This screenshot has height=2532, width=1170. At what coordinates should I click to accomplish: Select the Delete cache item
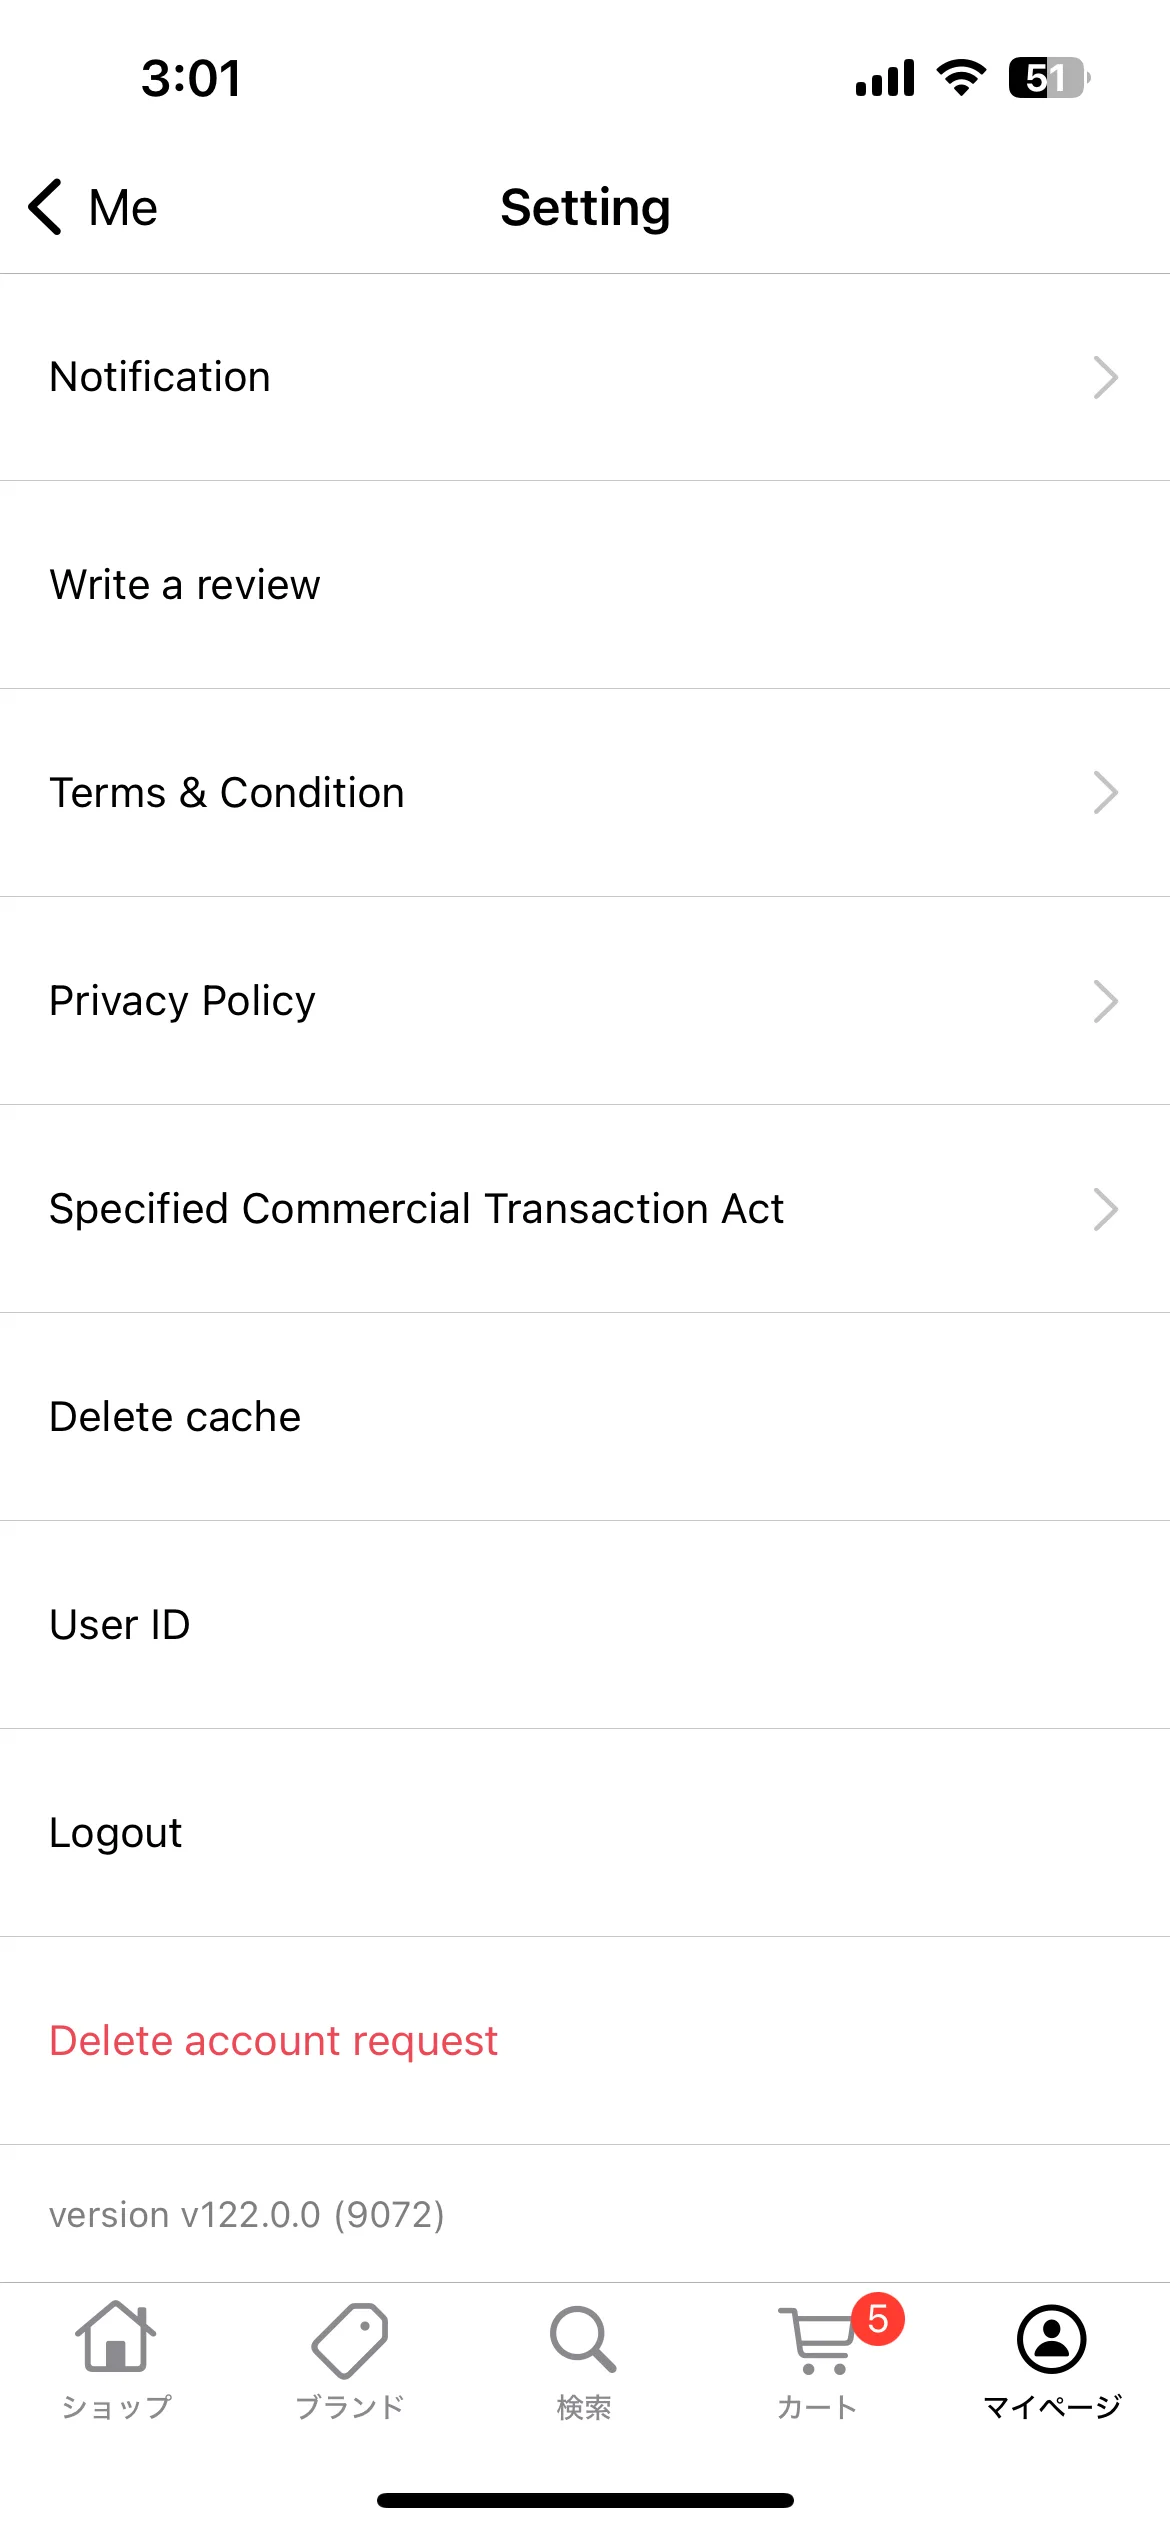pyautogui.click(x=585, y=1417)
